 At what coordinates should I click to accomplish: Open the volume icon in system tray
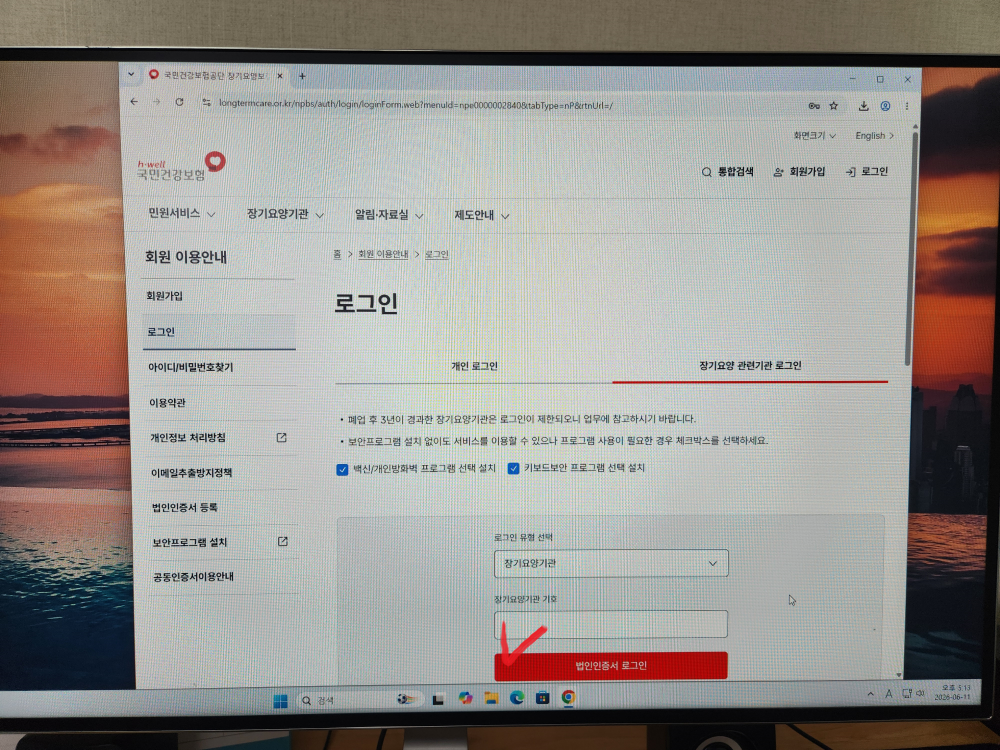point(920,693)
